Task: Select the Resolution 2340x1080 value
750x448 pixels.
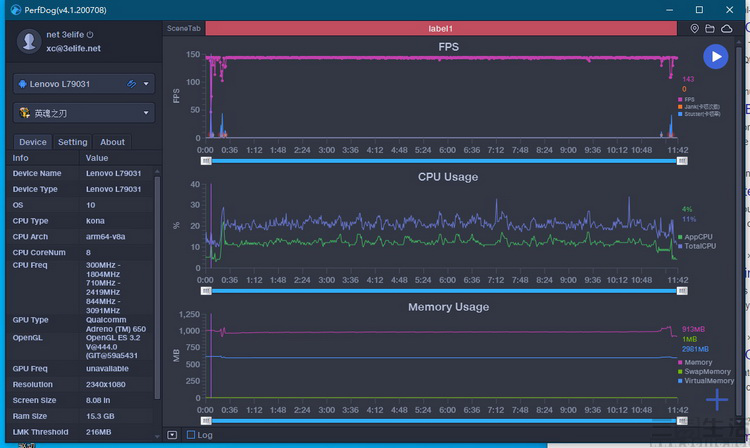Action: point(106,384)
